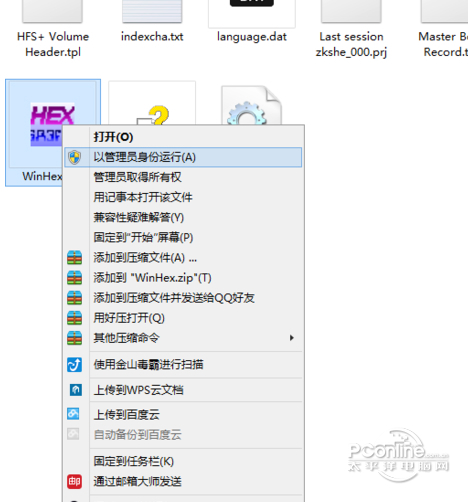Click the red mail master icon
The image size is (468, 502).
[74, 482]
